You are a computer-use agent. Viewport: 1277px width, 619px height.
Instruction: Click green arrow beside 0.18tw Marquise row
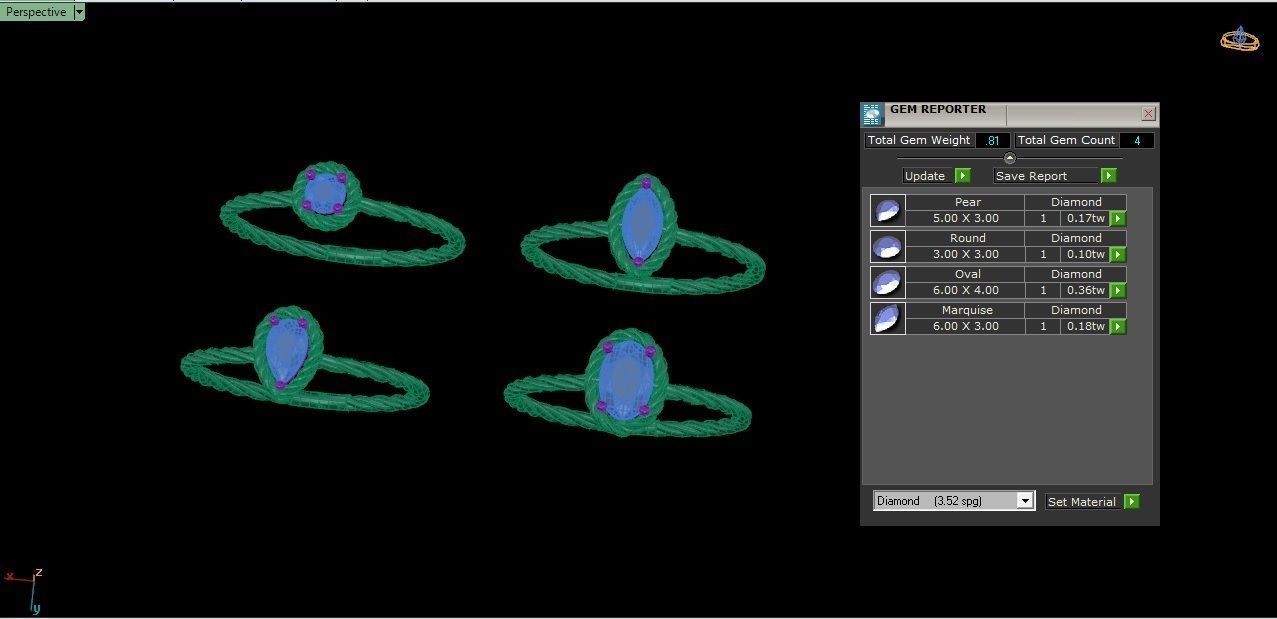click(x=1118, y=327)
